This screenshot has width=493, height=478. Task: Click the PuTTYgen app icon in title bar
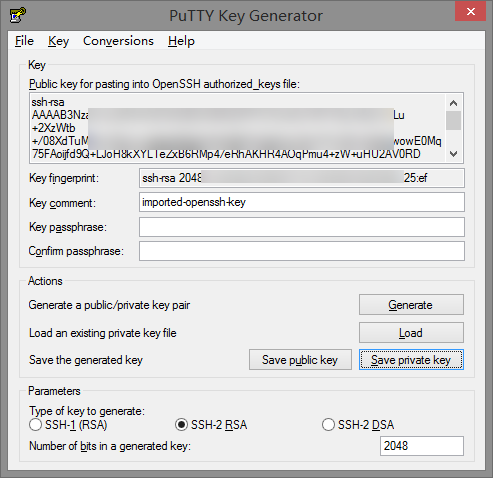[x=18, y=15]
